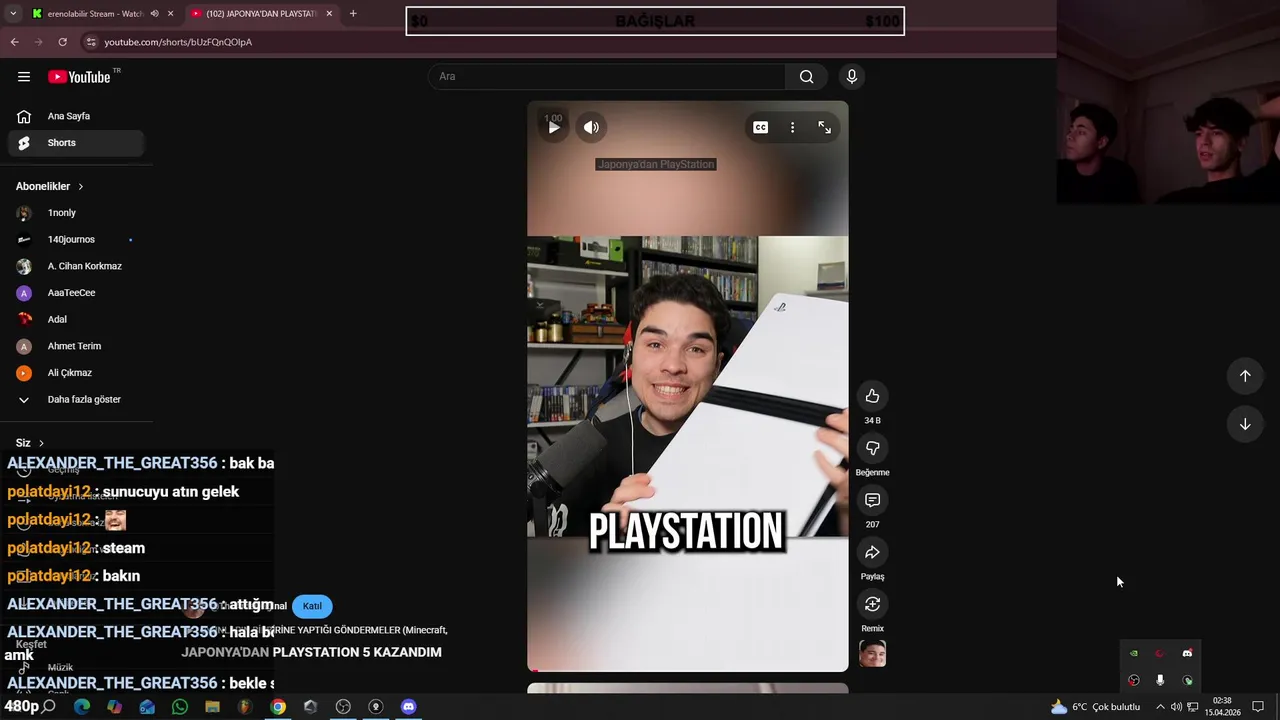Open the Ahmet Terim channel

(75, 346)
